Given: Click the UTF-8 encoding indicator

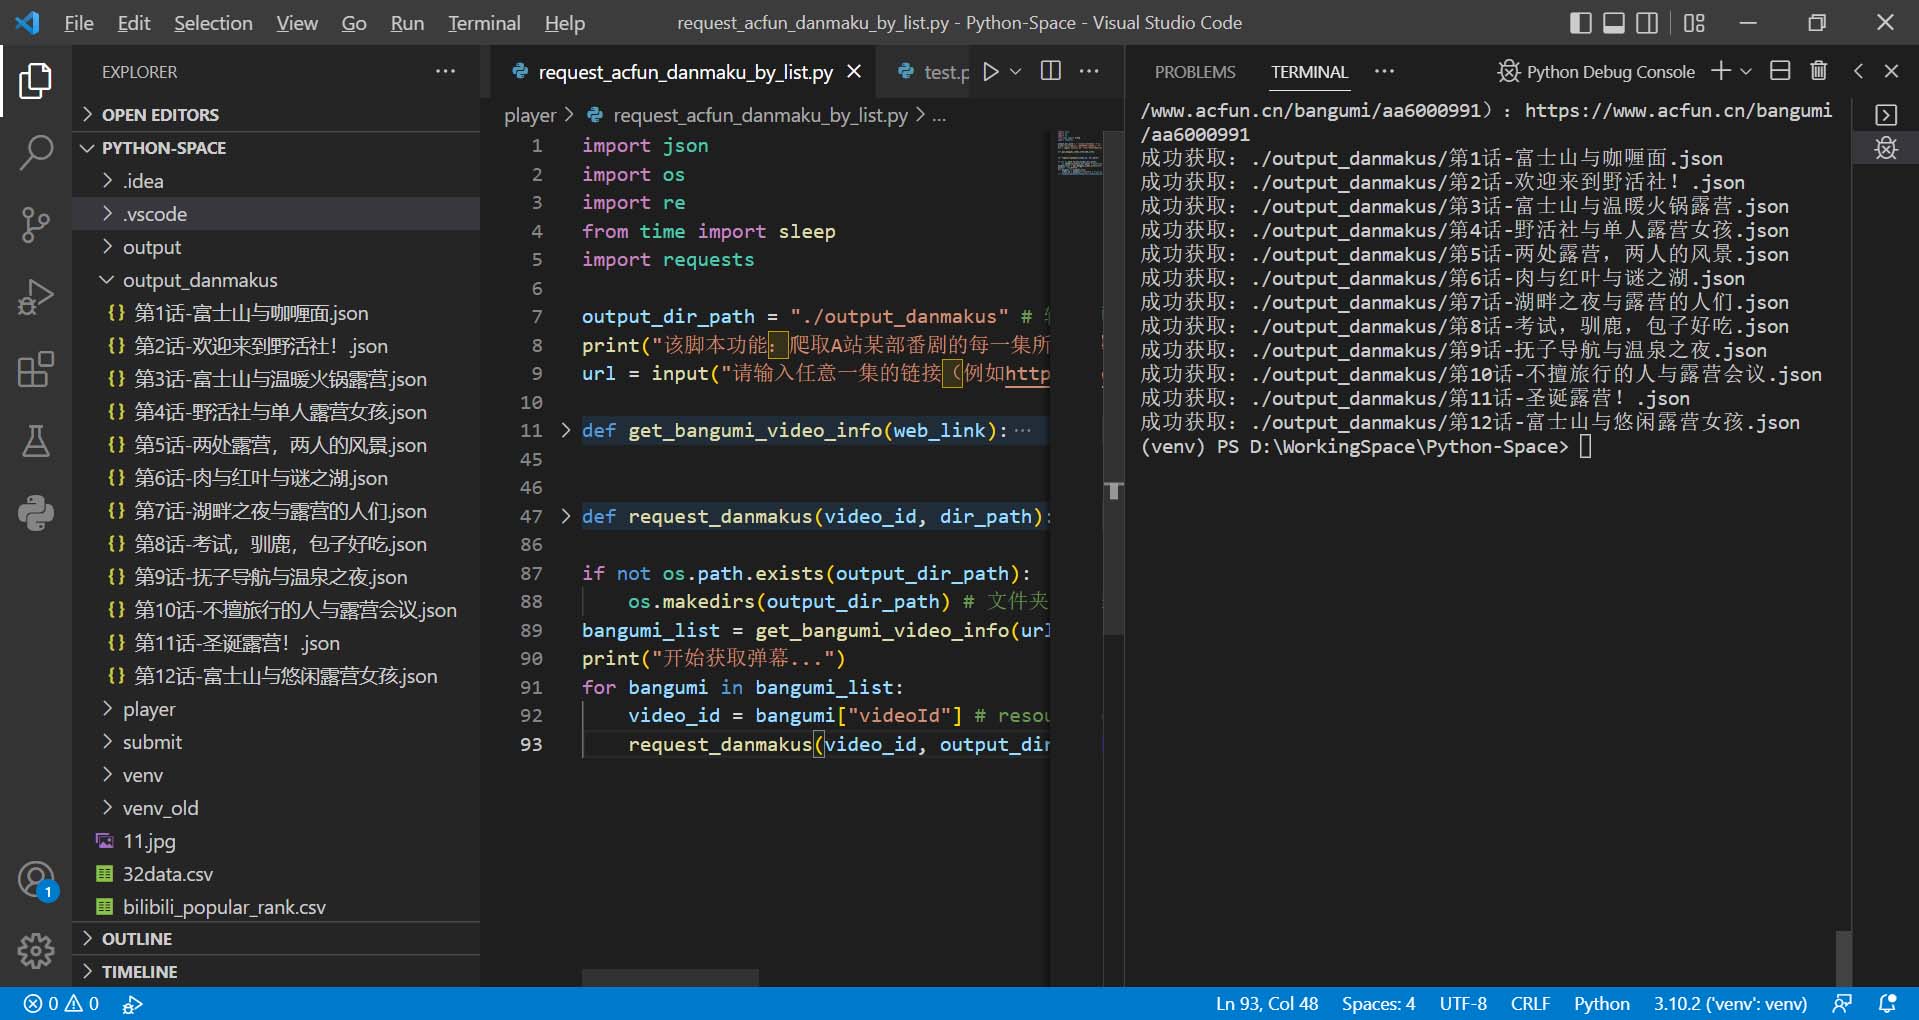Looking at the screenshot, I should coord(1463,1003).
